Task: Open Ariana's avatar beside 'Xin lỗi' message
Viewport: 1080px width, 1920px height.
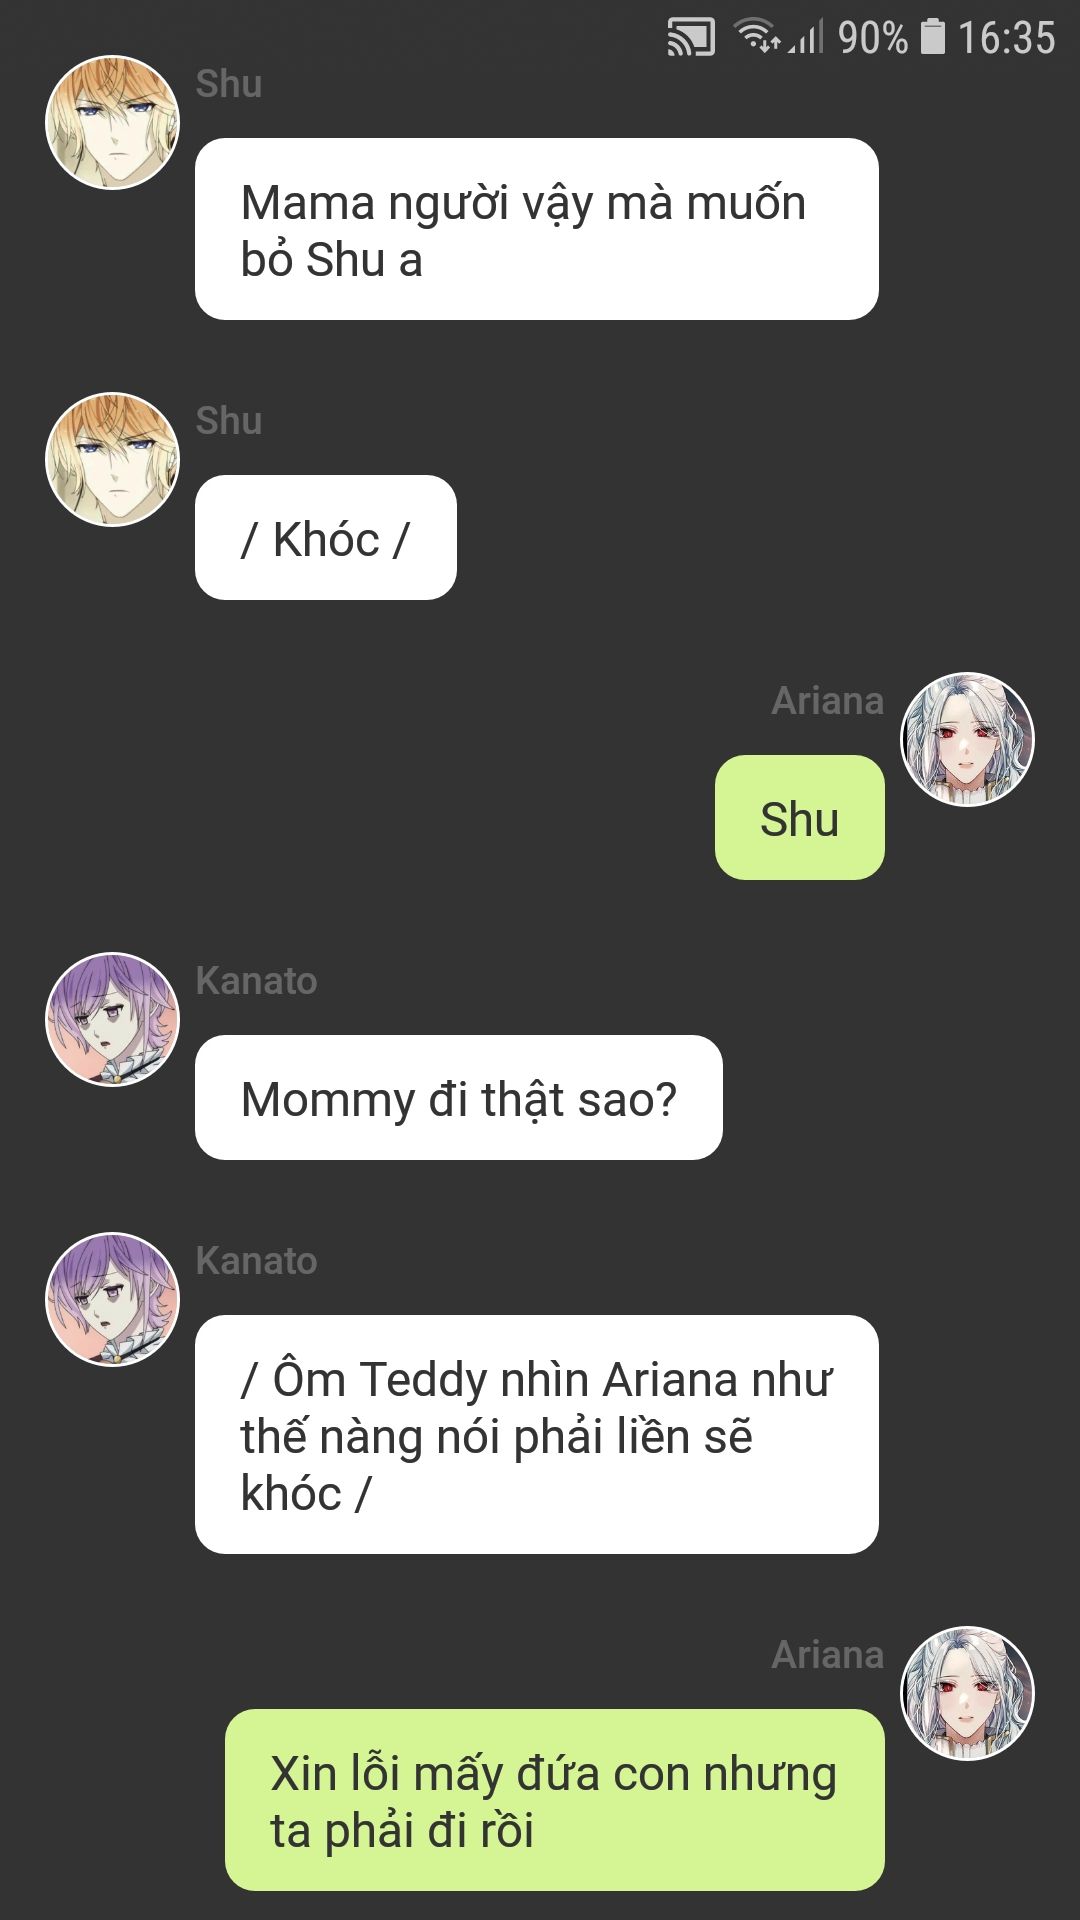Action: click(x=967, y=1693)
